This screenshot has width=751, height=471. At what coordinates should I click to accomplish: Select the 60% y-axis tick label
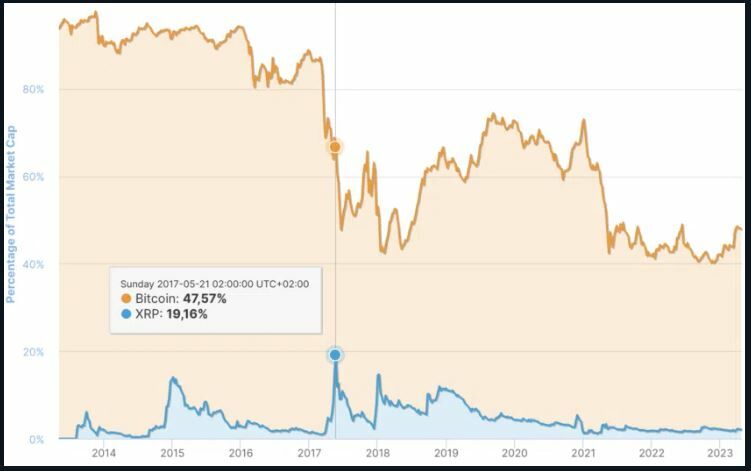point(34,177)
